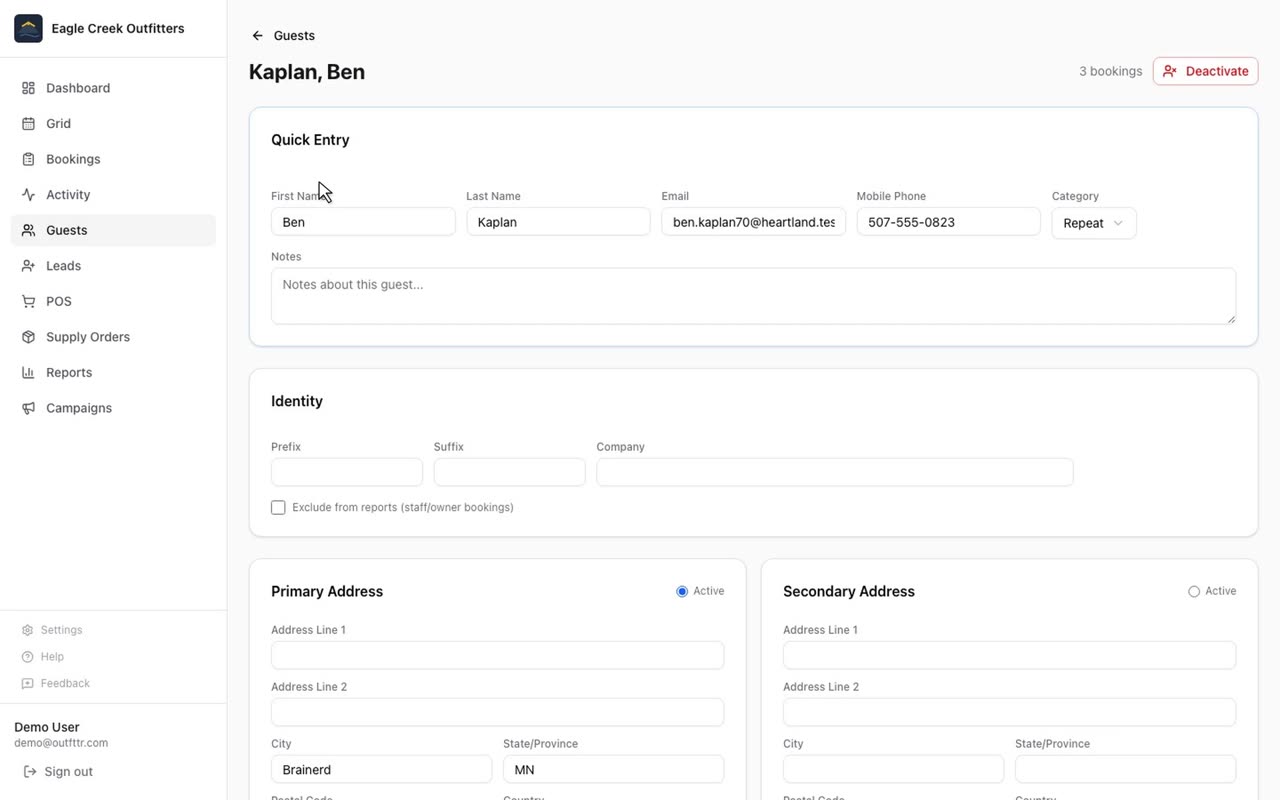Navigate to Campaigns section
The image size is (1280, 800).
(113, 408)
